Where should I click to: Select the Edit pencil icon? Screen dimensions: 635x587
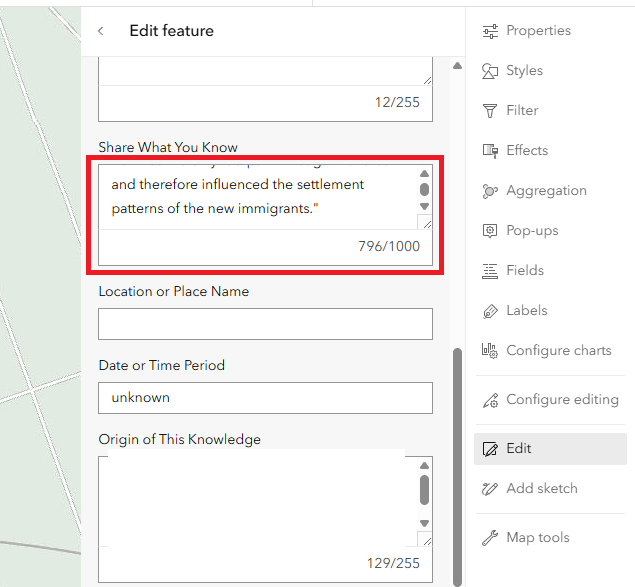490,449
